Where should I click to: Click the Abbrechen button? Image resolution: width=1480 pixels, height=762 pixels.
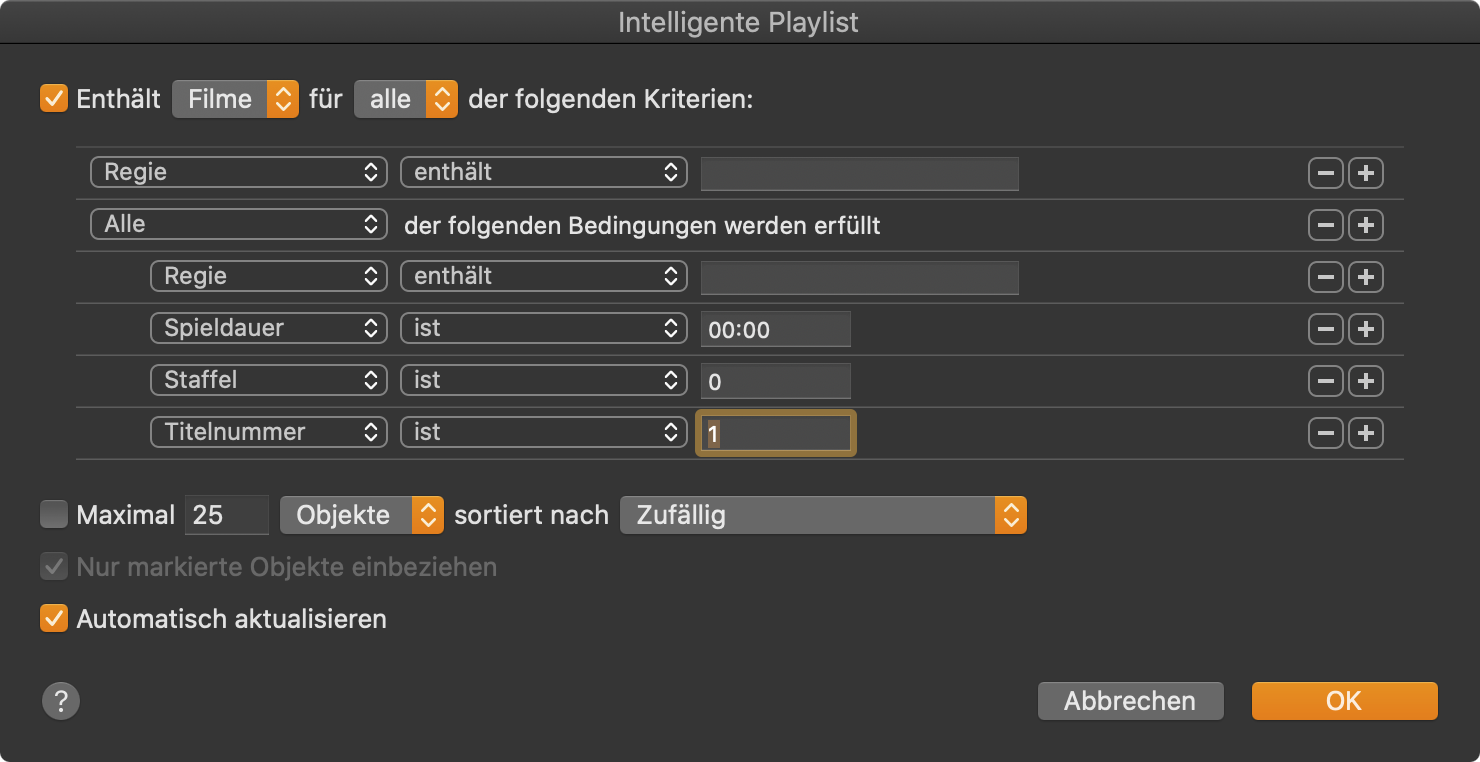click(x=1130, y=701)
